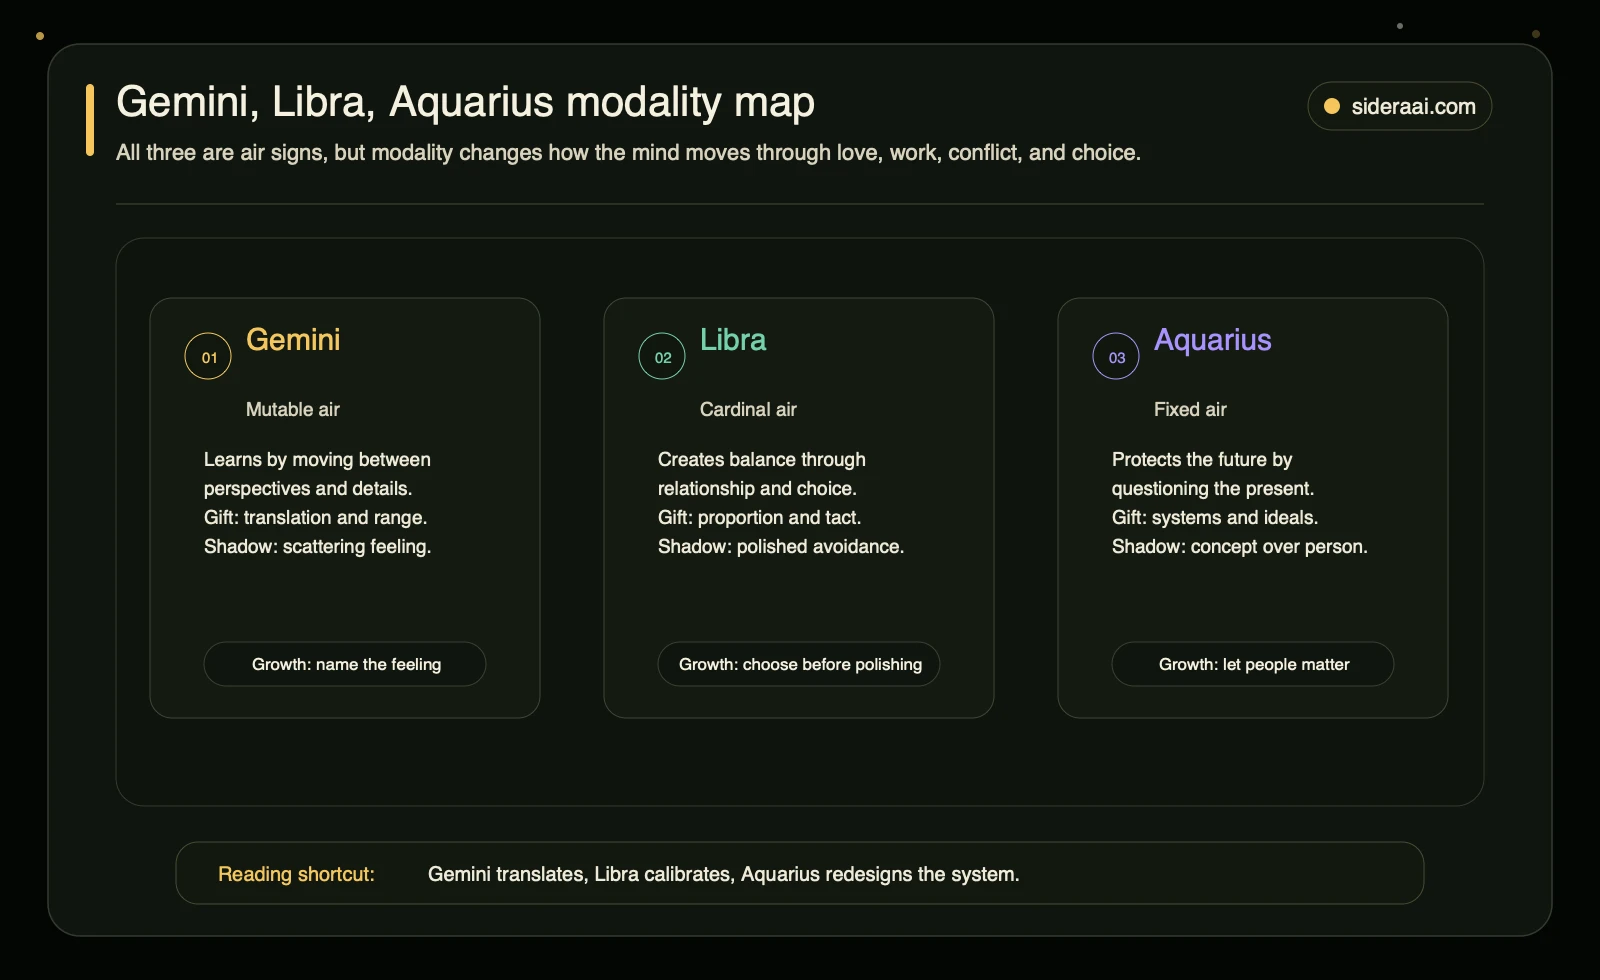Click the 'Fixed air' label
This screenshot has height=980, width=1600.
1190,409
